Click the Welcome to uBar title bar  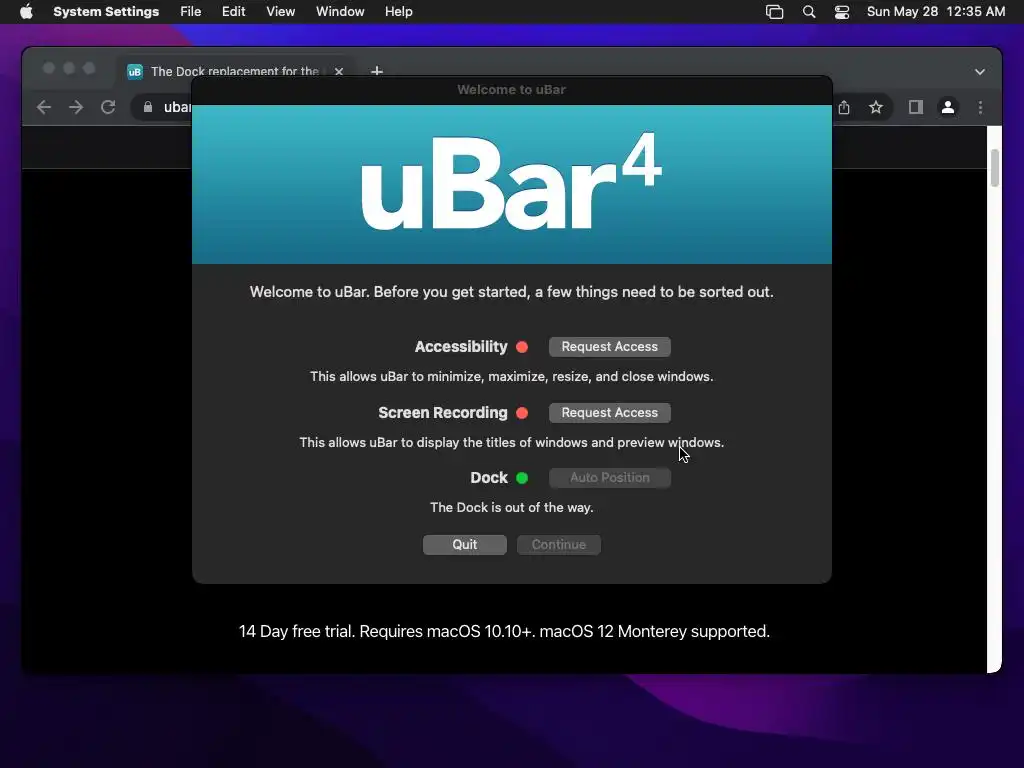tap(511, 90)
